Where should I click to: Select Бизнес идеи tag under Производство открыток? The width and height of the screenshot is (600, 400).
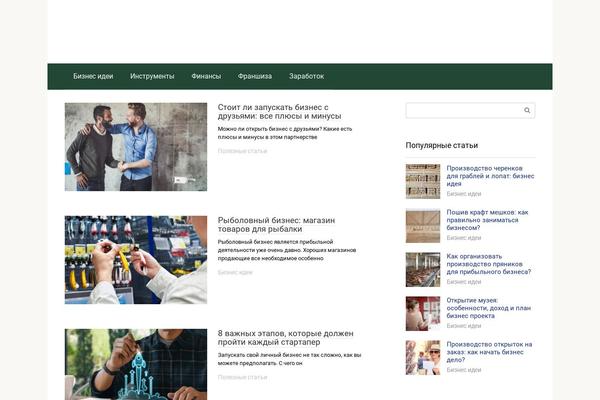click(464, 370)
